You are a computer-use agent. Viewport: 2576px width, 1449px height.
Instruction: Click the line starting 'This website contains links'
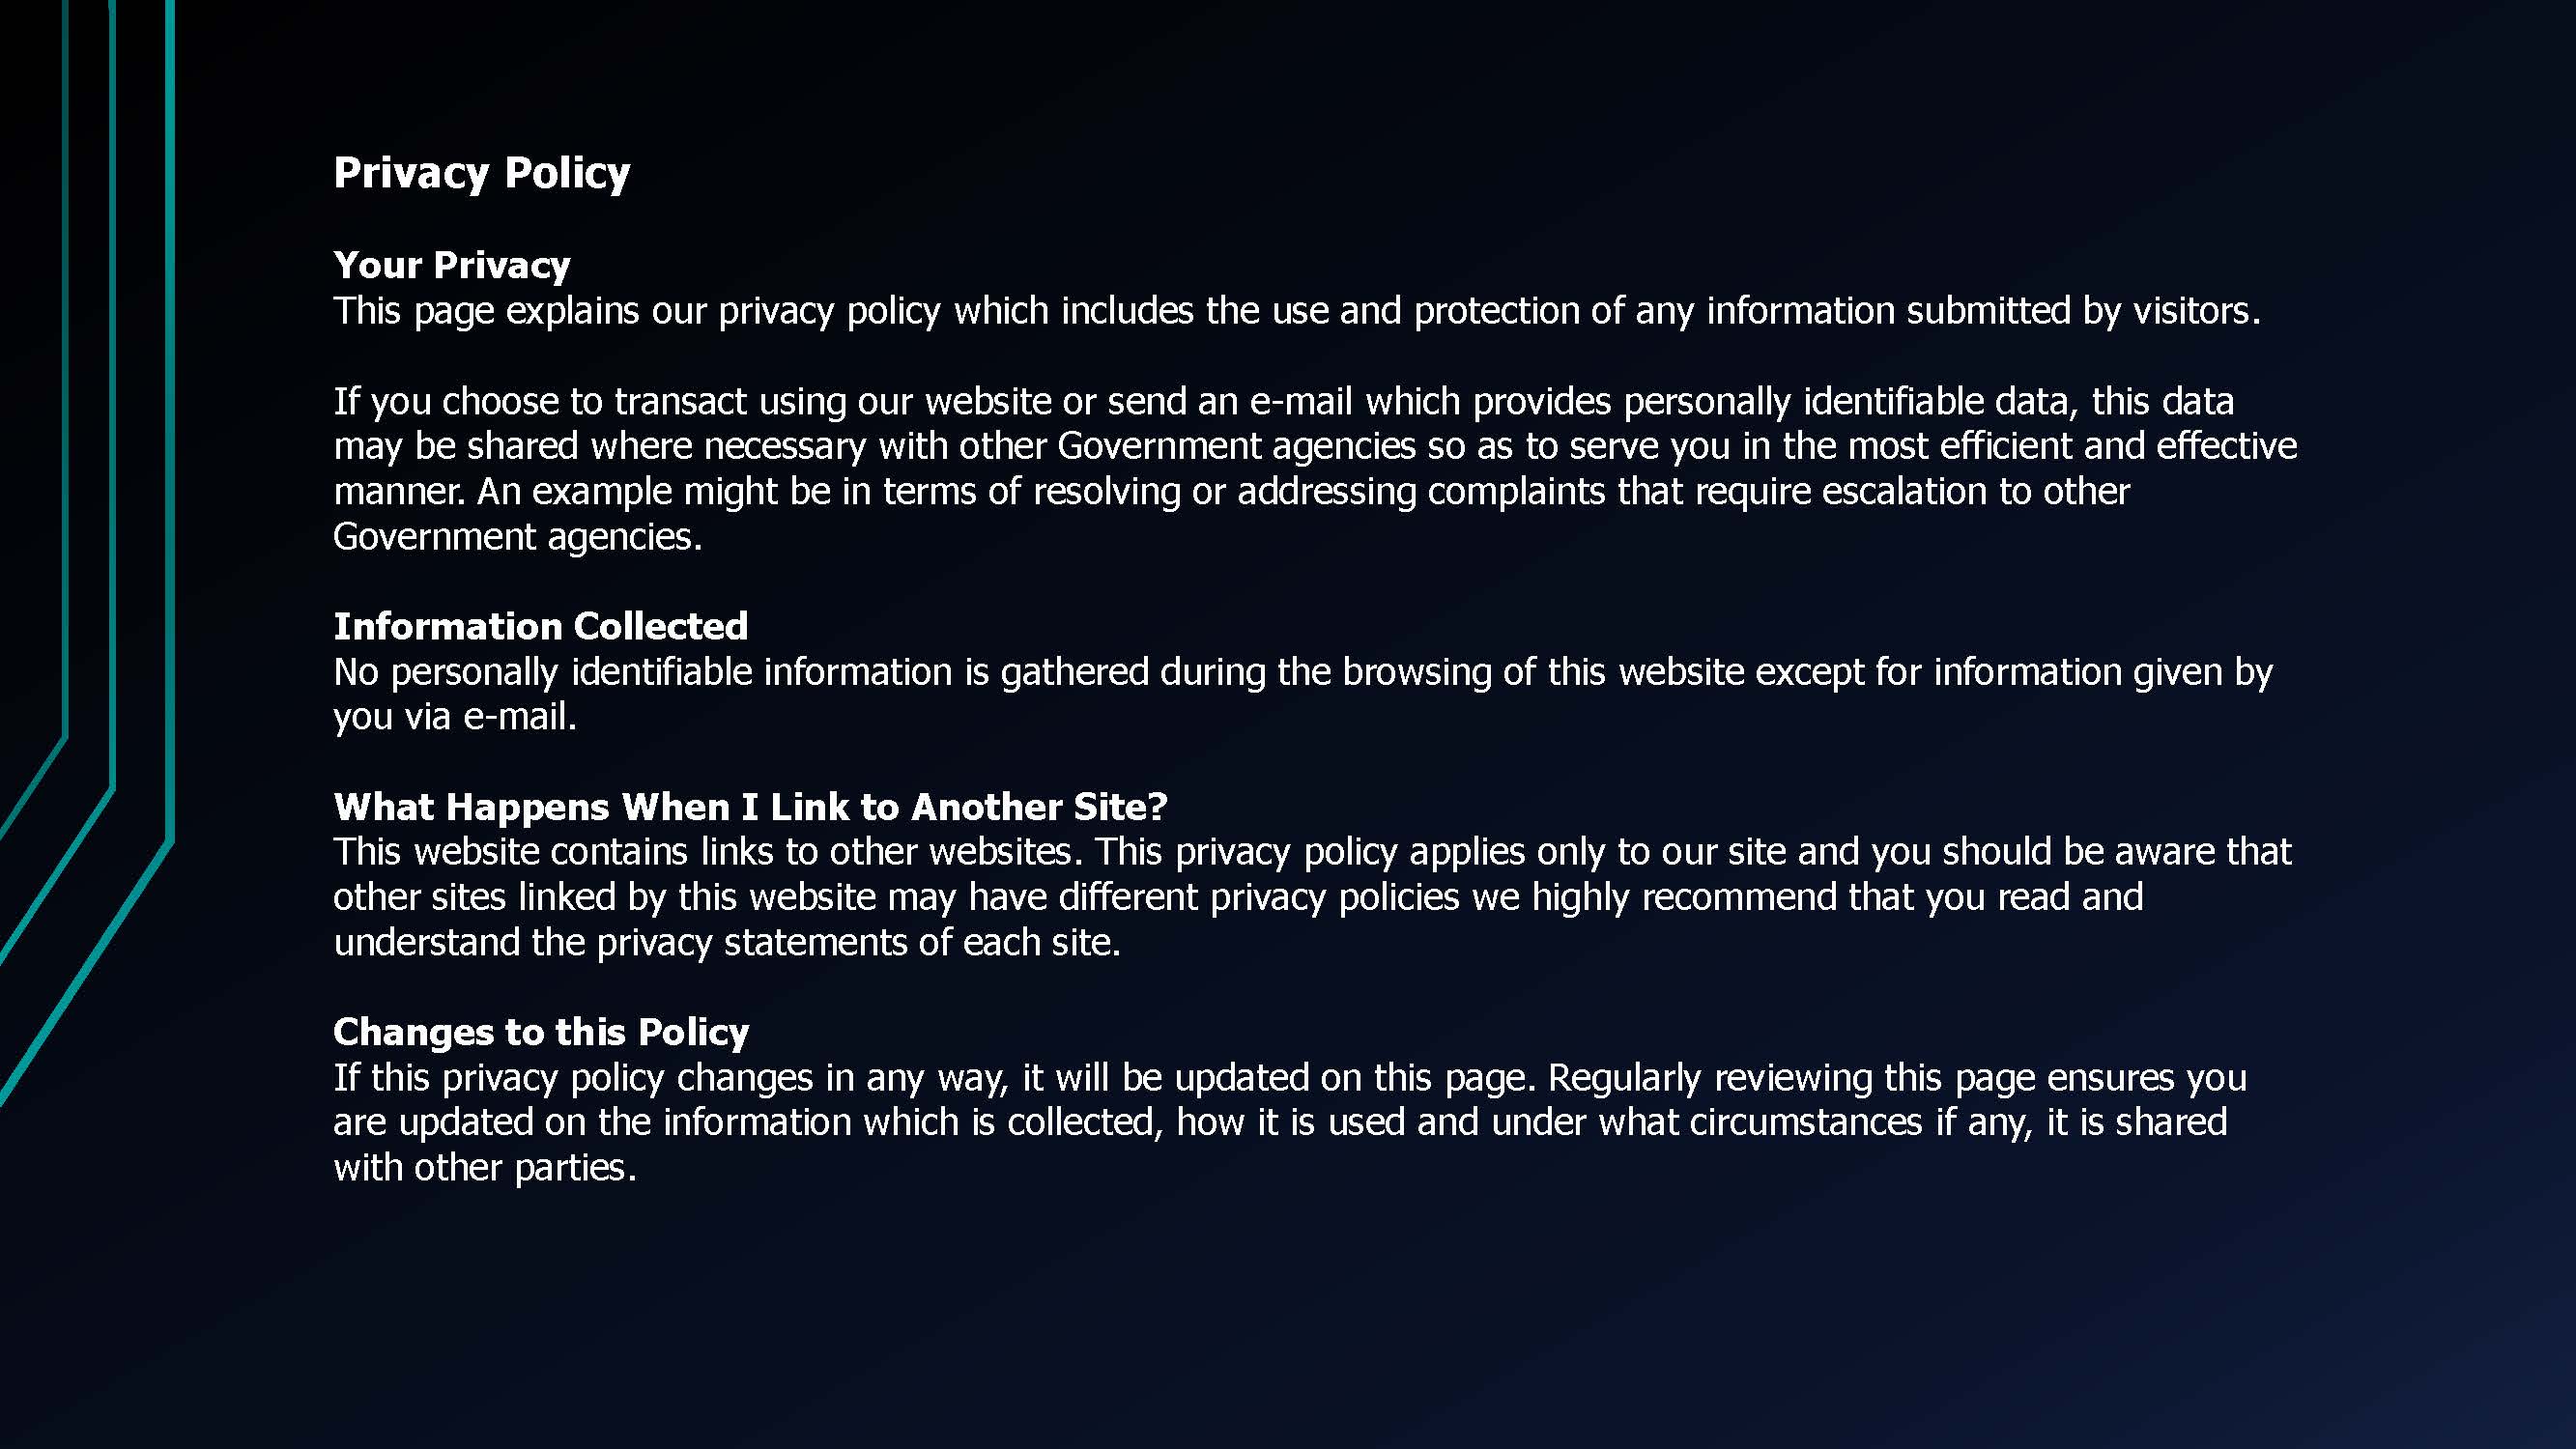click(1311, 852)
